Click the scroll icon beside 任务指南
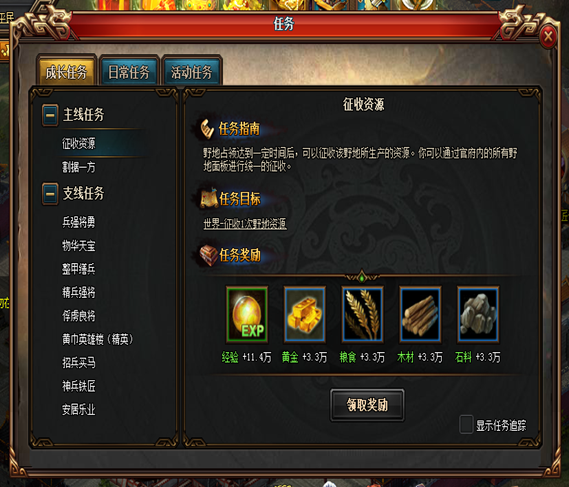This screenshot has height=487, width=569. [x=207, y=129]
